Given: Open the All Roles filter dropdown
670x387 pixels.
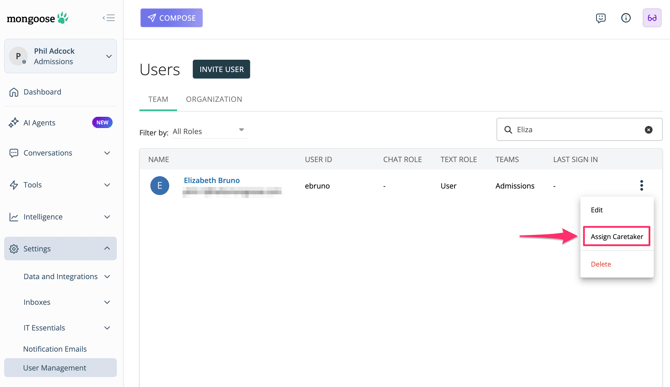Looking at the screenshot, I should (209, 131).
